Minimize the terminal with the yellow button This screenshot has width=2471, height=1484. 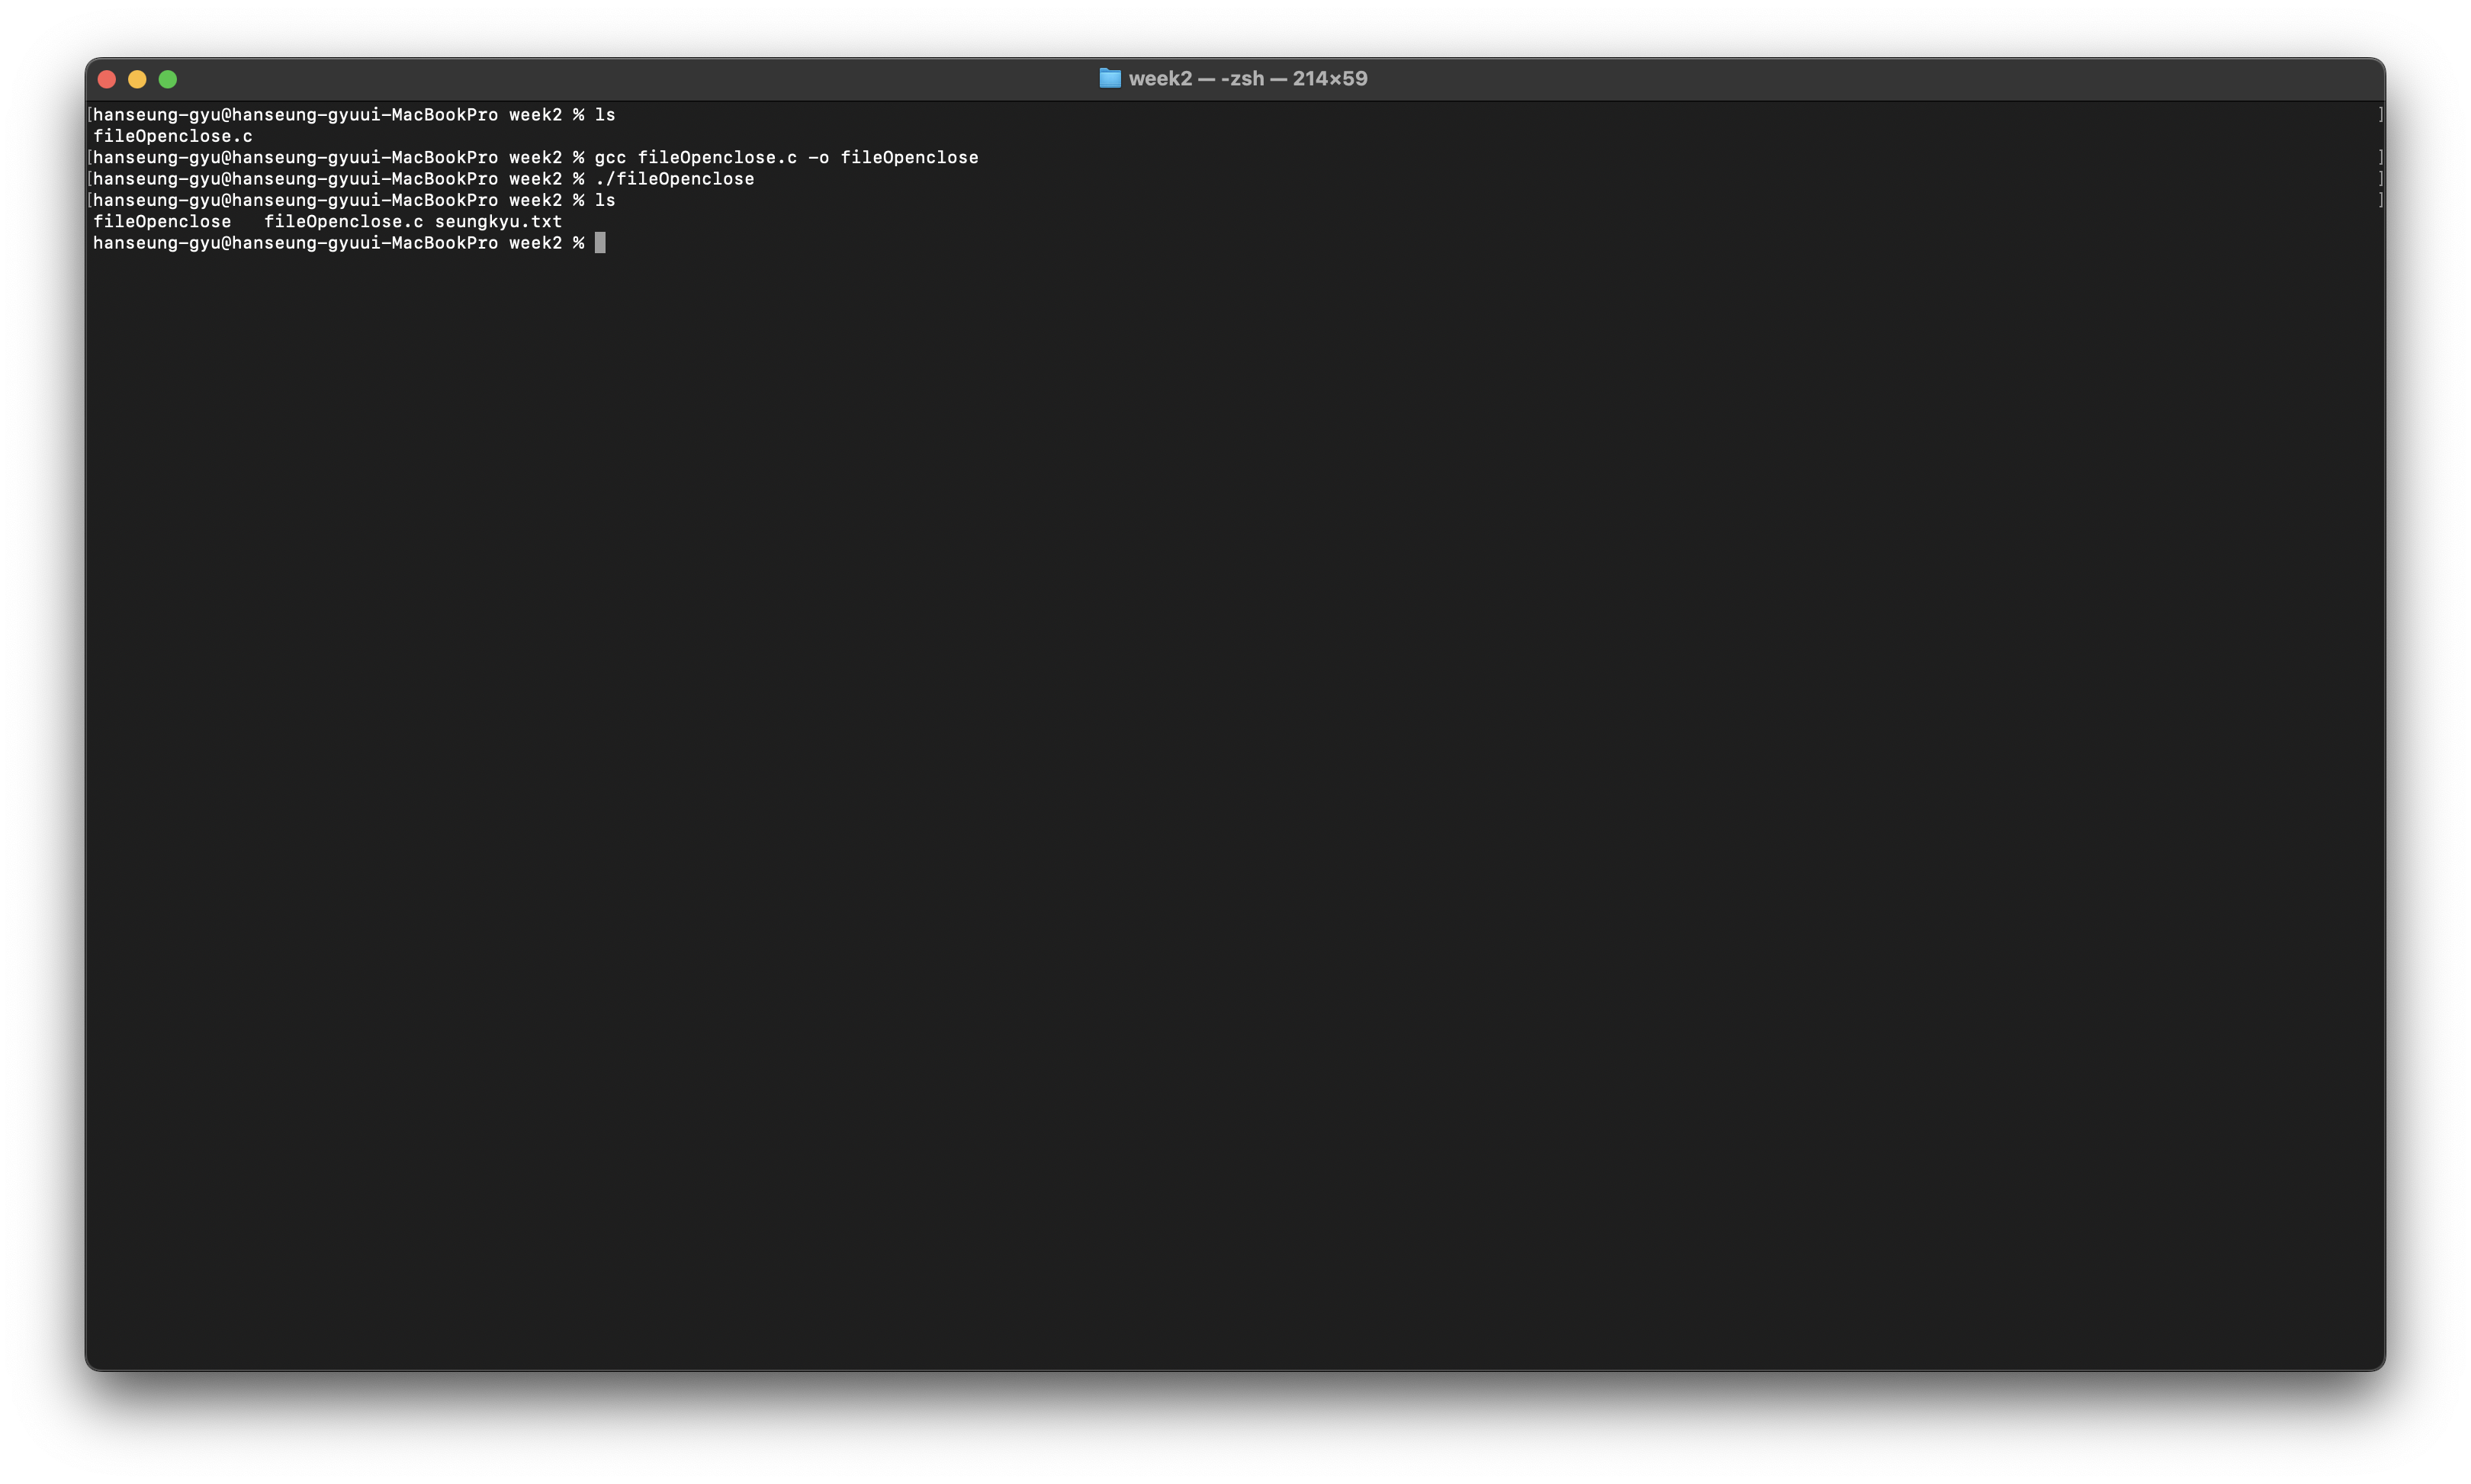pyautogui.click(x=137, y=79)
